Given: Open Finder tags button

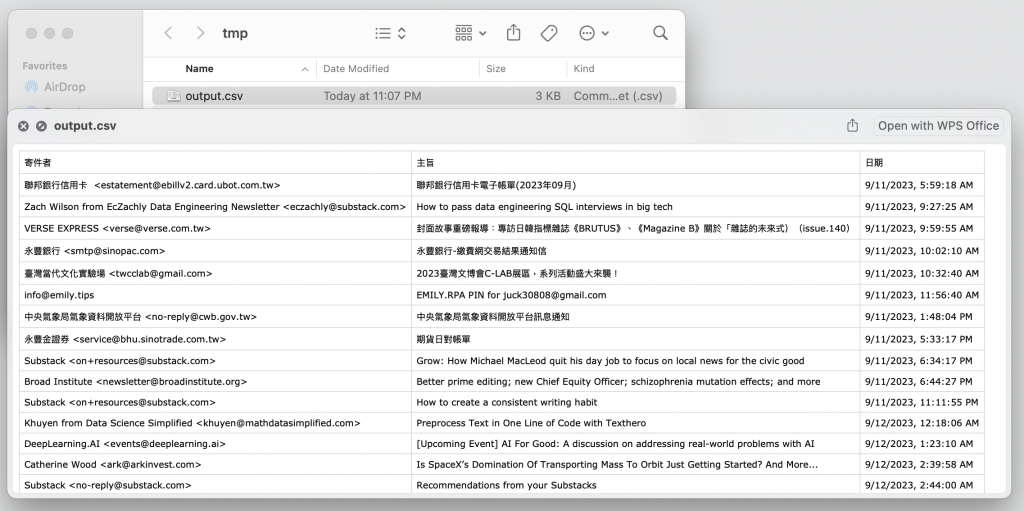Looking at the screenshot, I should click(x=549, y=33).
